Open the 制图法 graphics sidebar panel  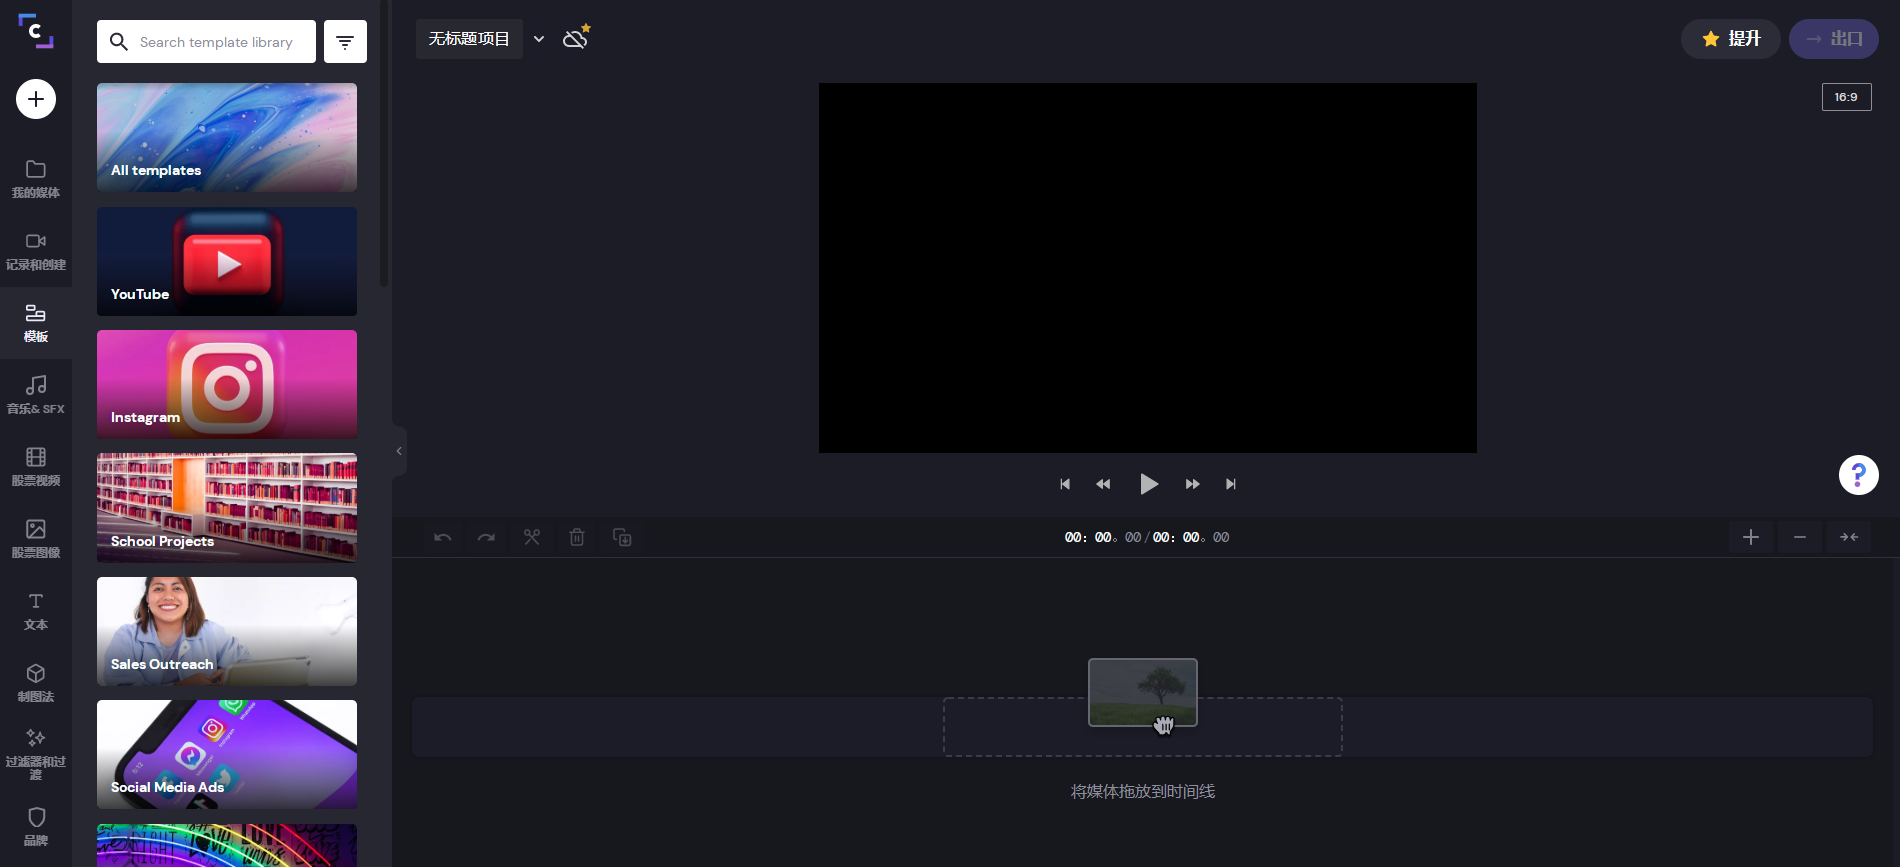click(36, 683)
